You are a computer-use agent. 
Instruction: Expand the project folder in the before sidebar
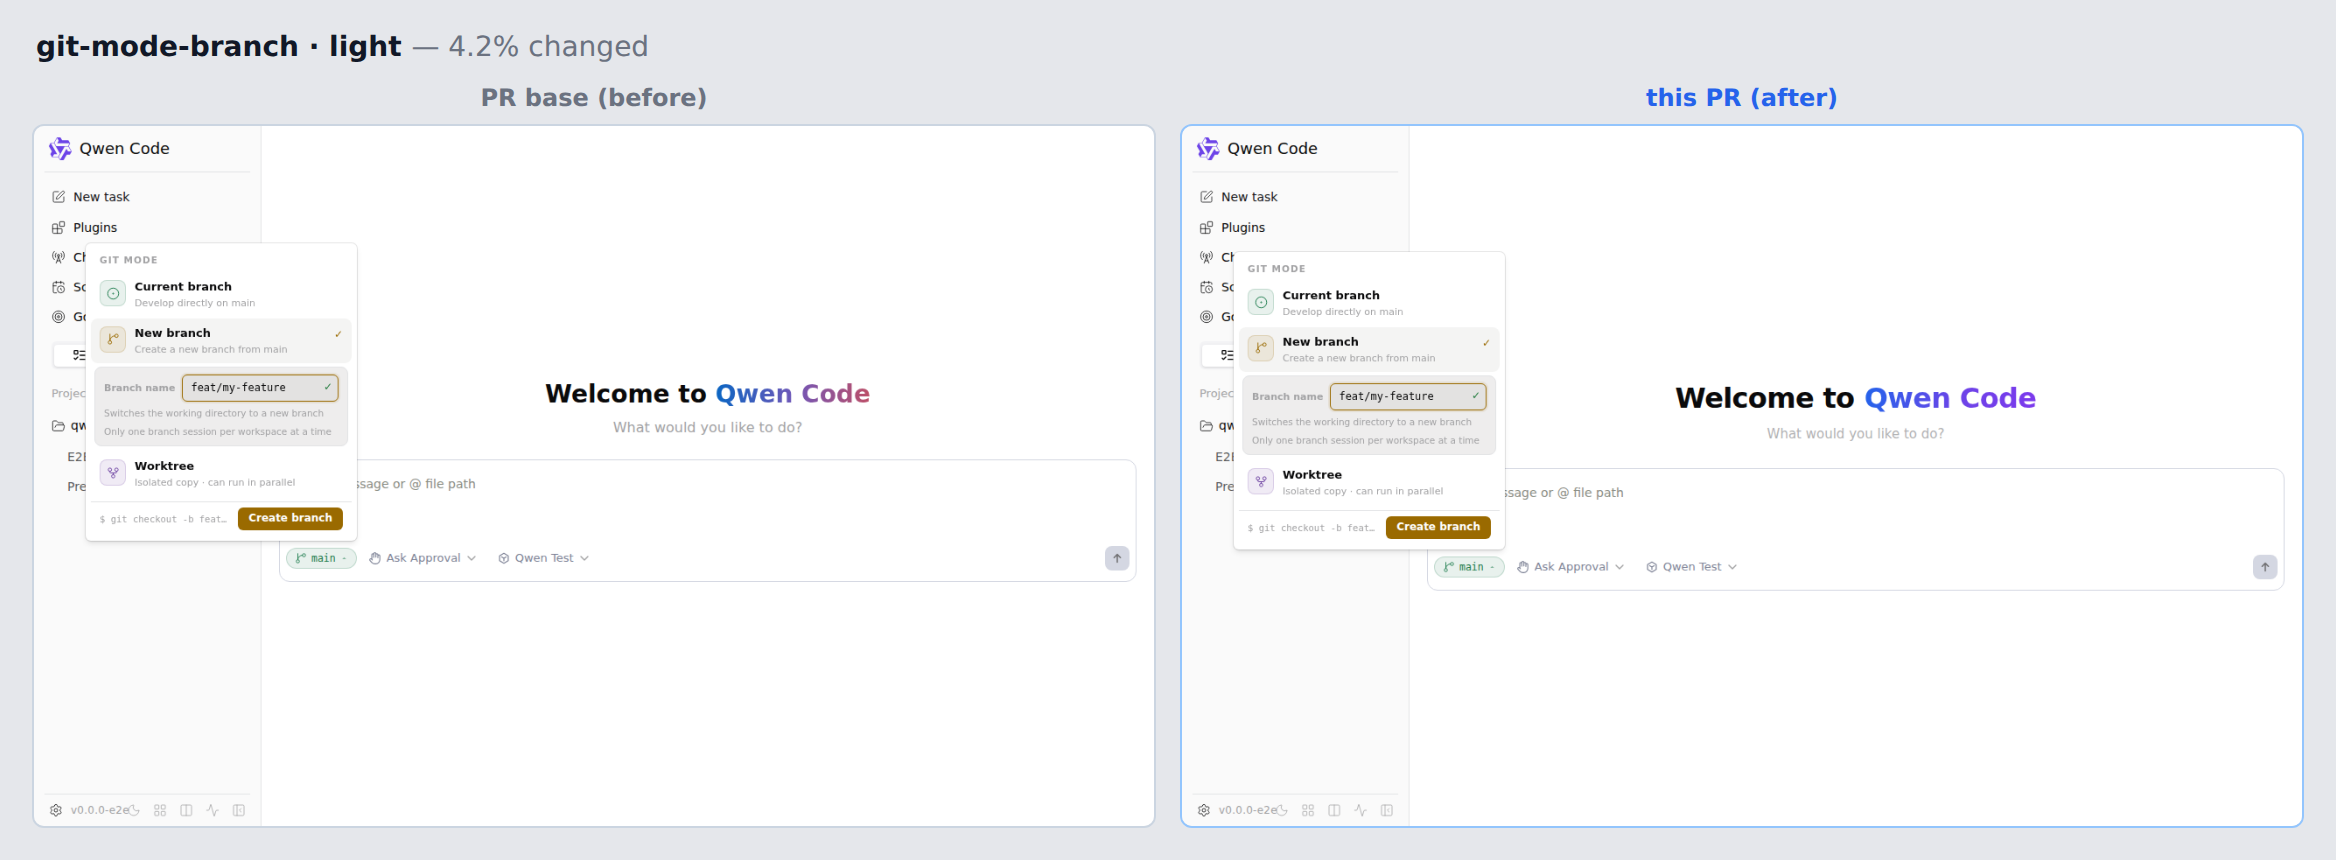point(59,426)
